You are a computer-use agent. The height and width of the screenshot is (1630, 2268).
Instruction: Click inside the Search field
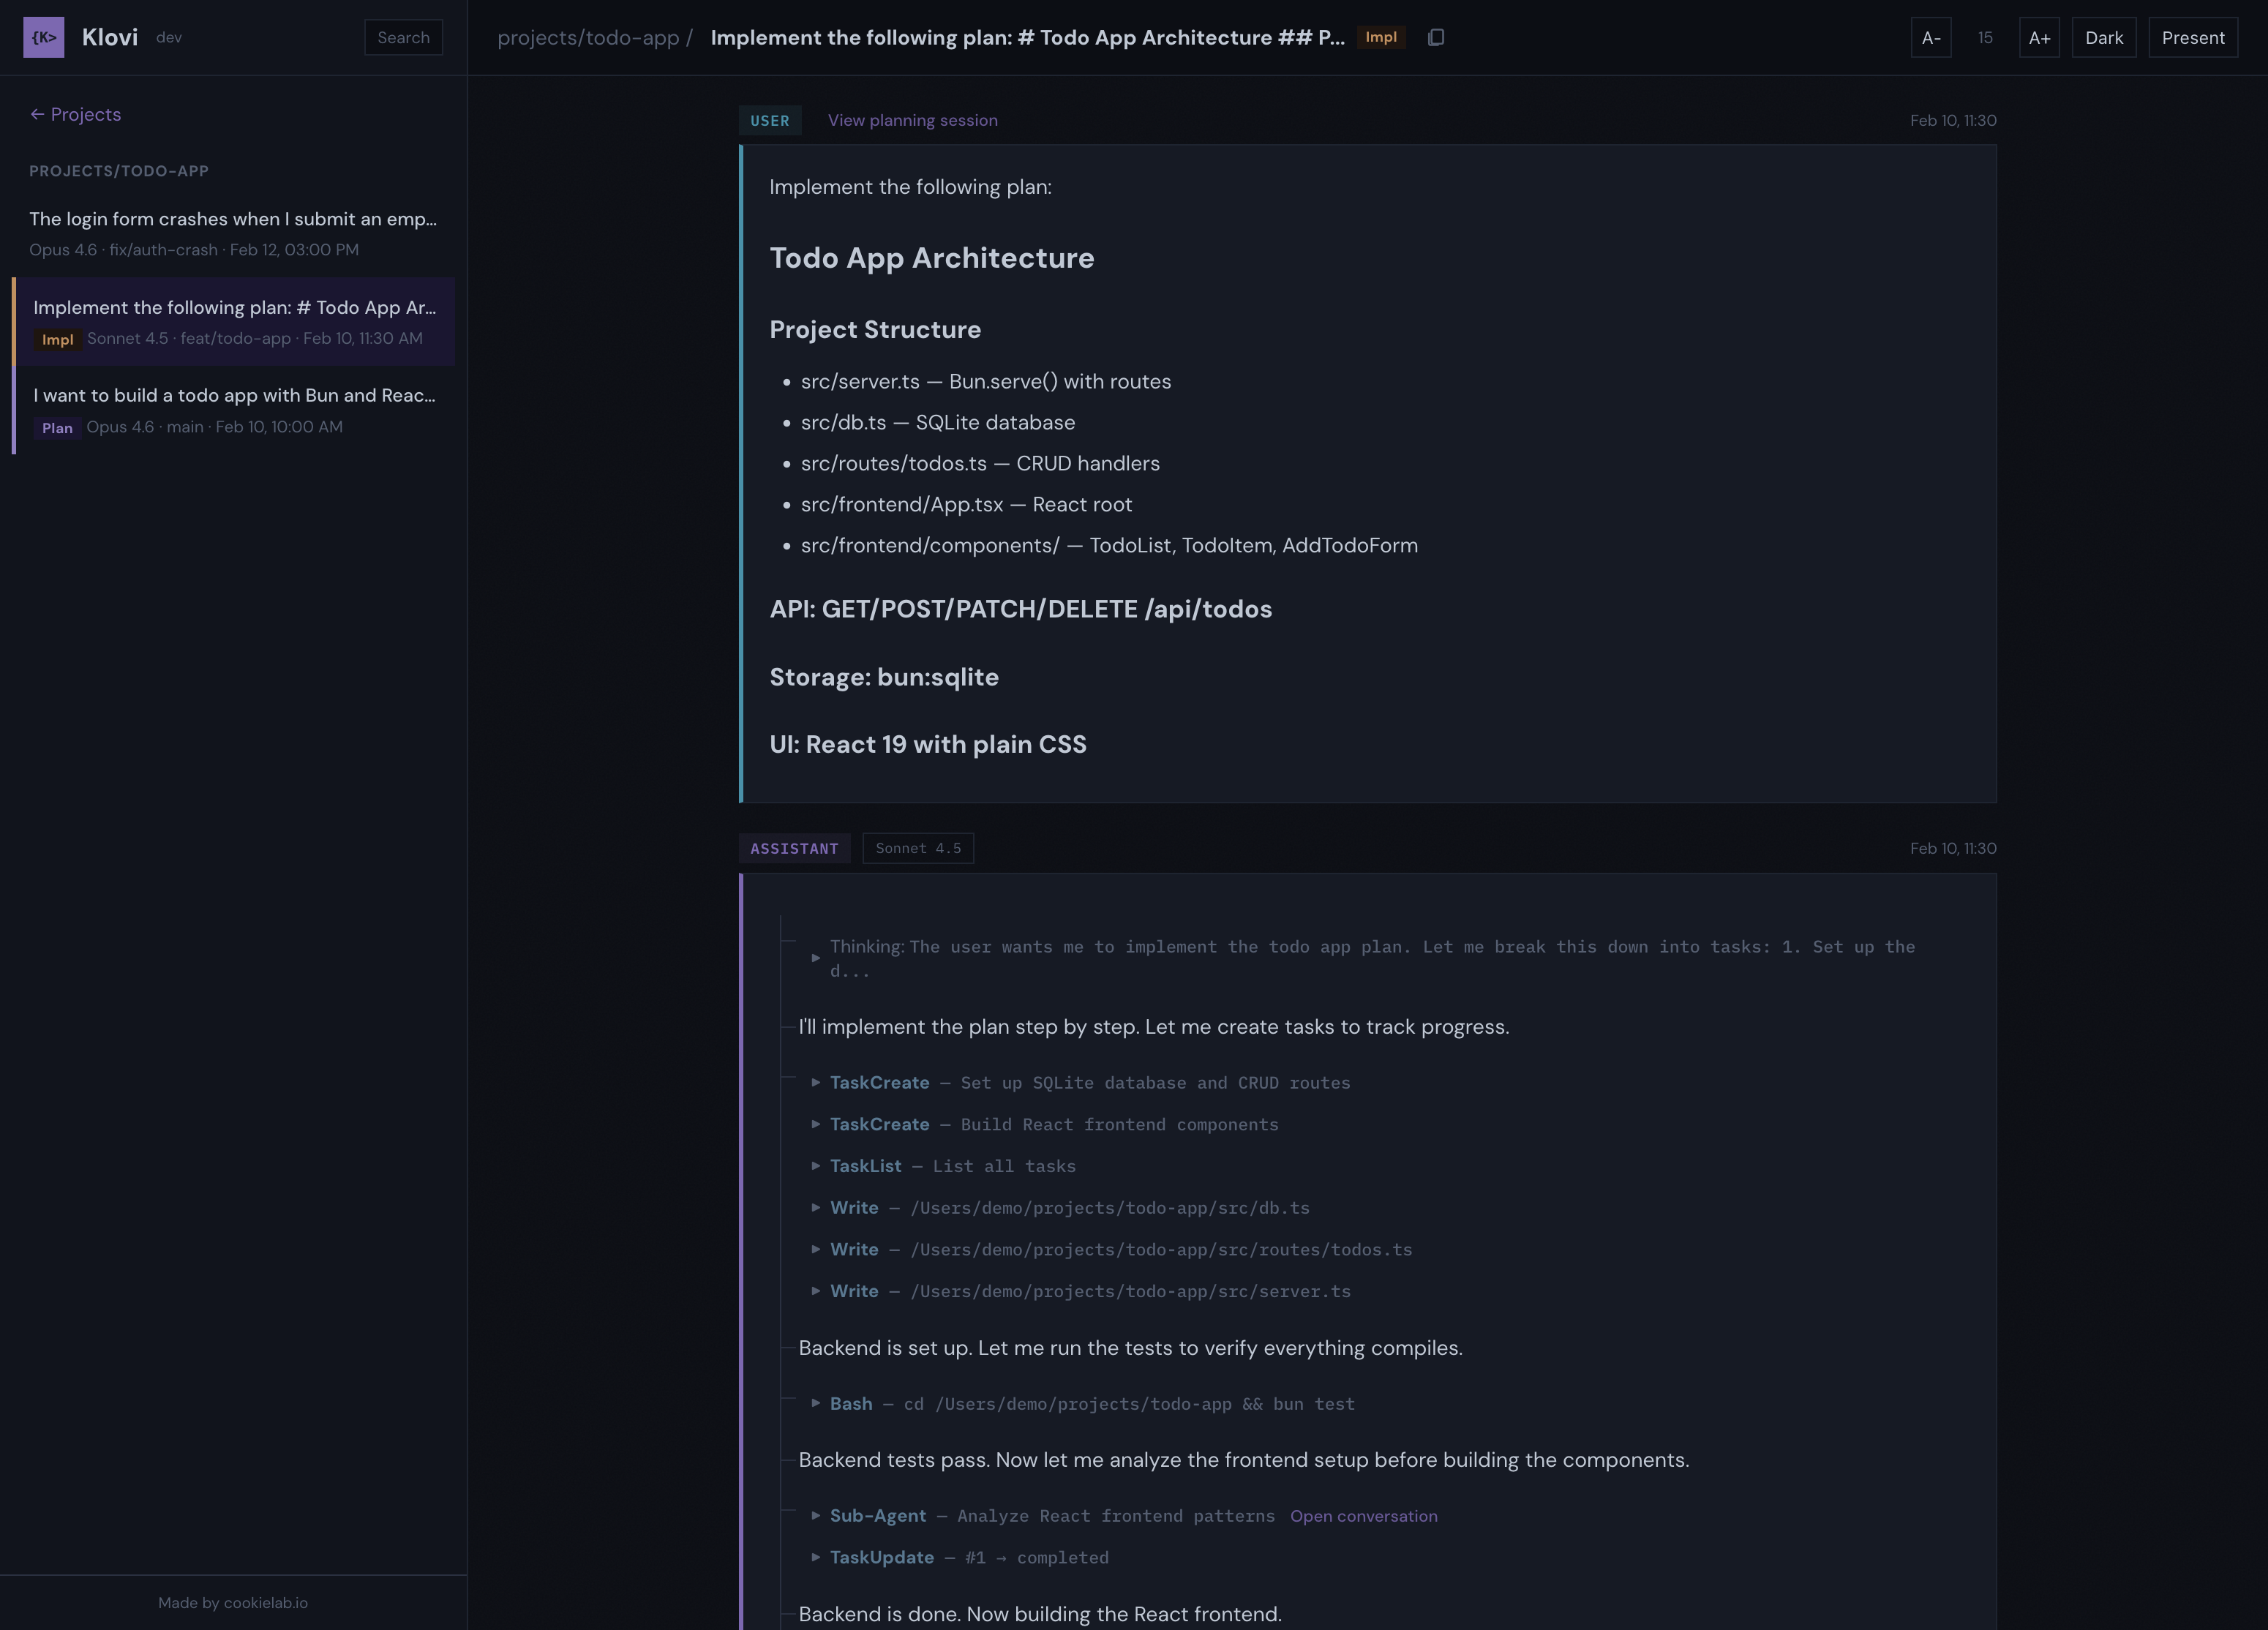click(x=403, y=37)
